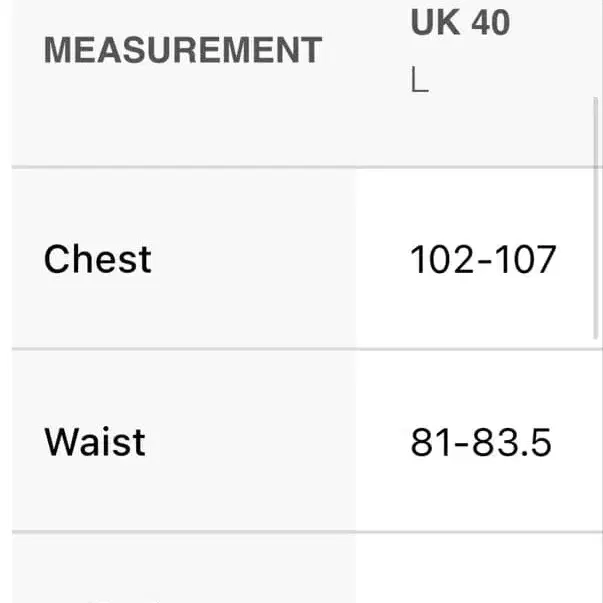
Task: Click the 83.5 upper waist measurement
Action: point(511,443)
